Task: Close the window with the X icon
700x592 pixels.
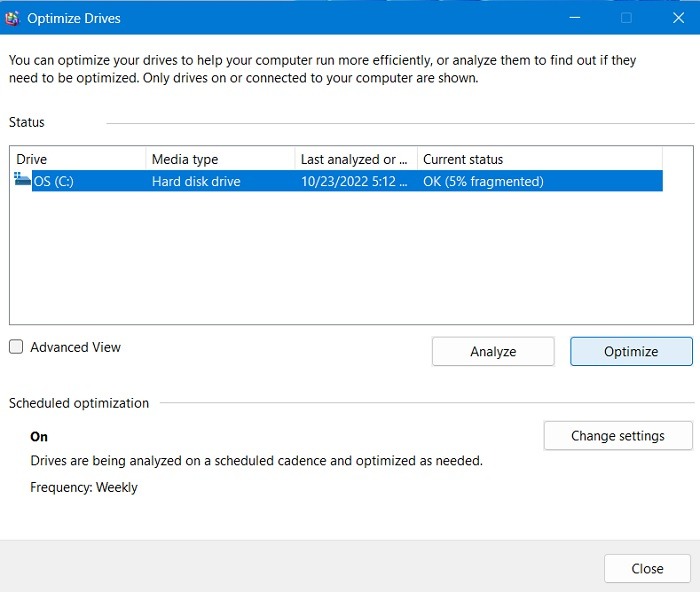Action: click(678, 18)
